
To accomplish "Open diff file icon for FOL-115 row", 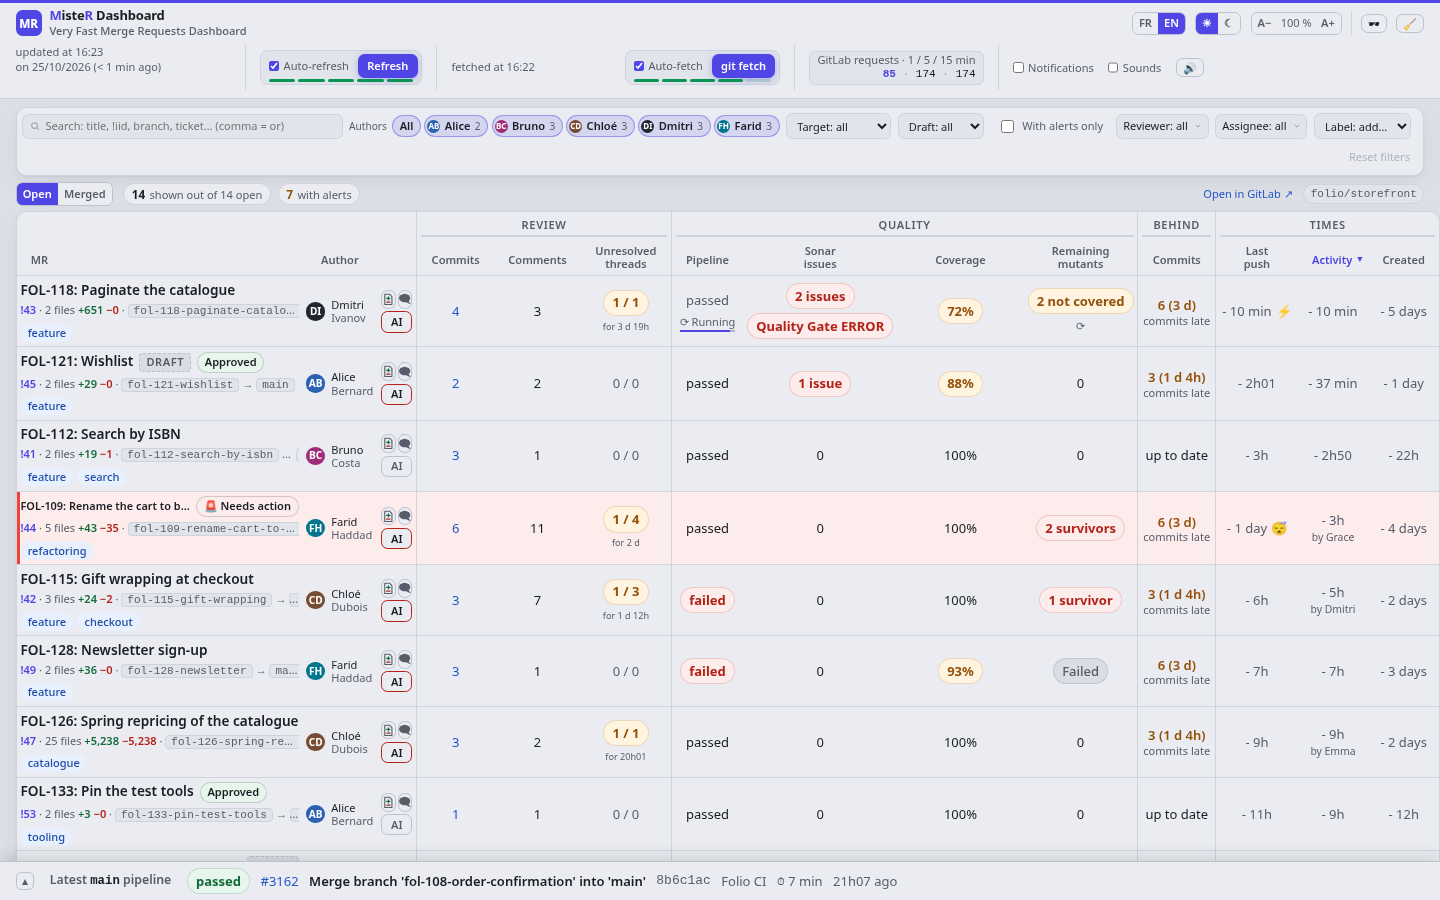I will [388, 588].
